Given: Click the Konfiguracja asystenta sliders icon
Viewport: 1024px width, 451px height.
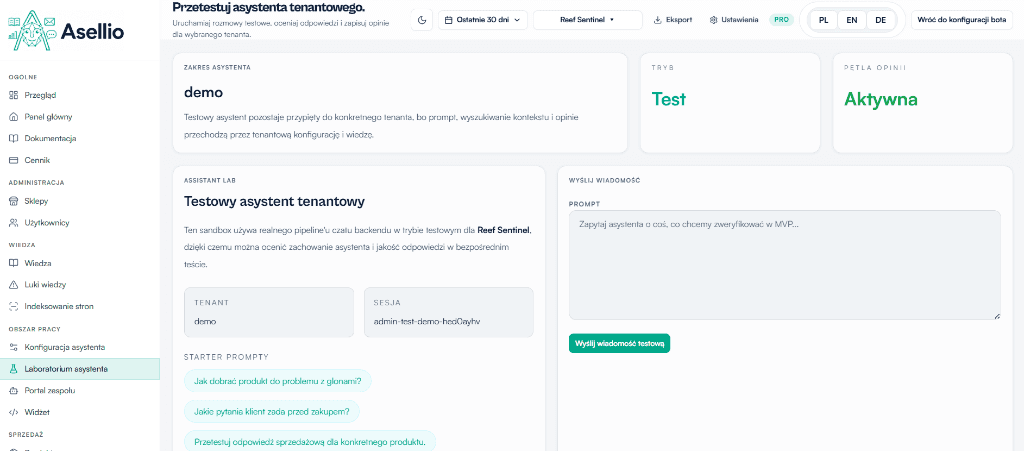Looking at the screenshot, I should (13, 347).
